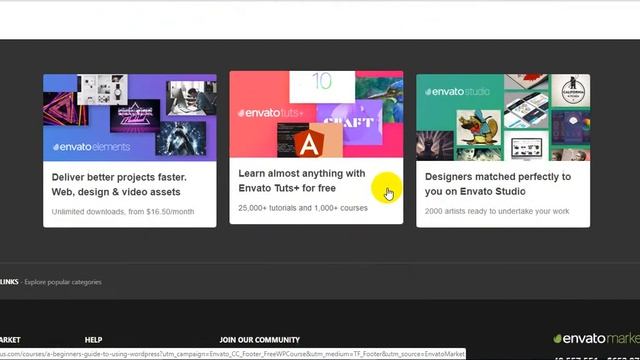
Task: Click 'Deliver better projects faster' heading
Action: point(119,184)
